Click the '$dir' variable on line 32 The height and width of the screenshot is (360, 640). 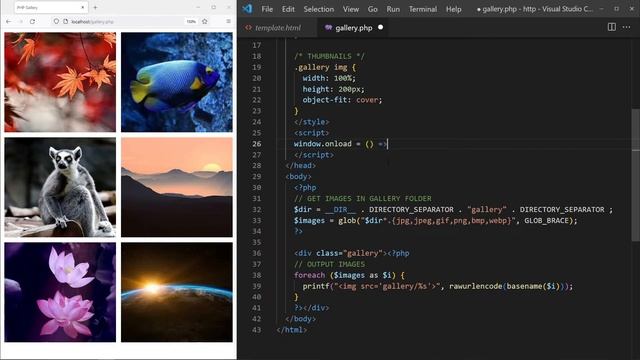pyautogui.click(x=302, y=209)
